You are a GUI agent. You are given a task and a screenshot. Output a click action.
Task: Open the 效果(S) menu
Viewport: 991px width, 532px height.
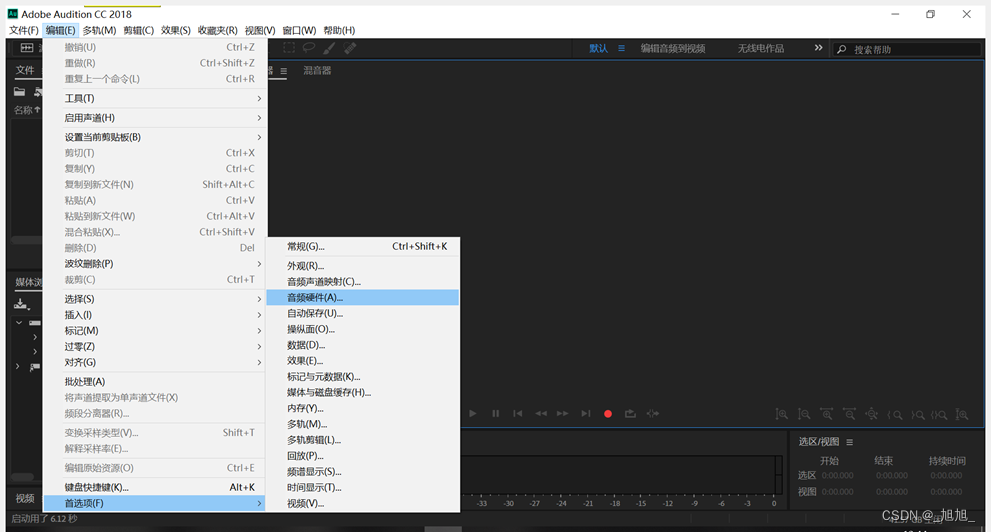(x=176, y=30)
